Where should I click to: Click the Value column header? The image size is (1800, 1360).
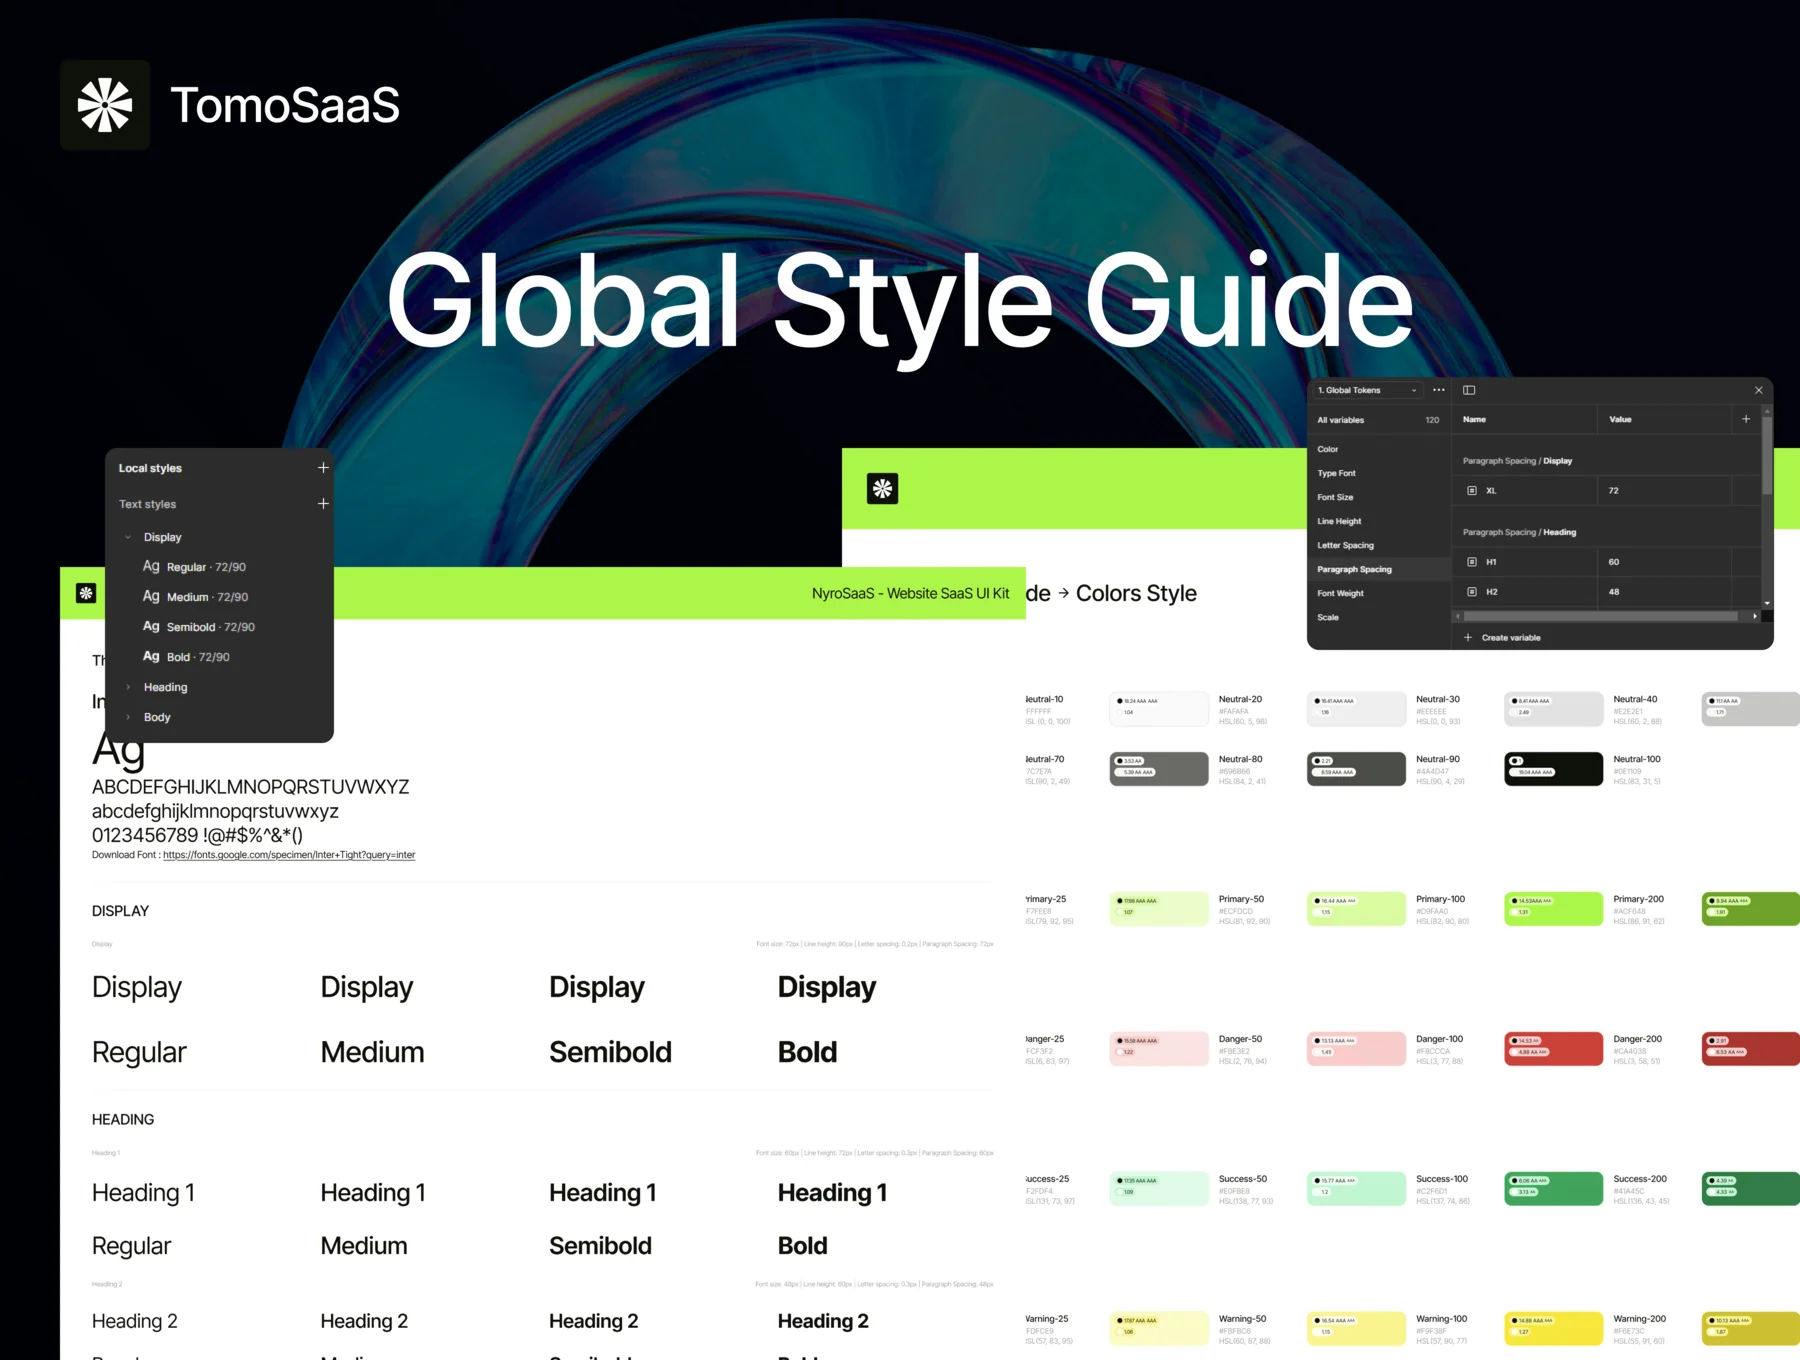point(1620,419)
